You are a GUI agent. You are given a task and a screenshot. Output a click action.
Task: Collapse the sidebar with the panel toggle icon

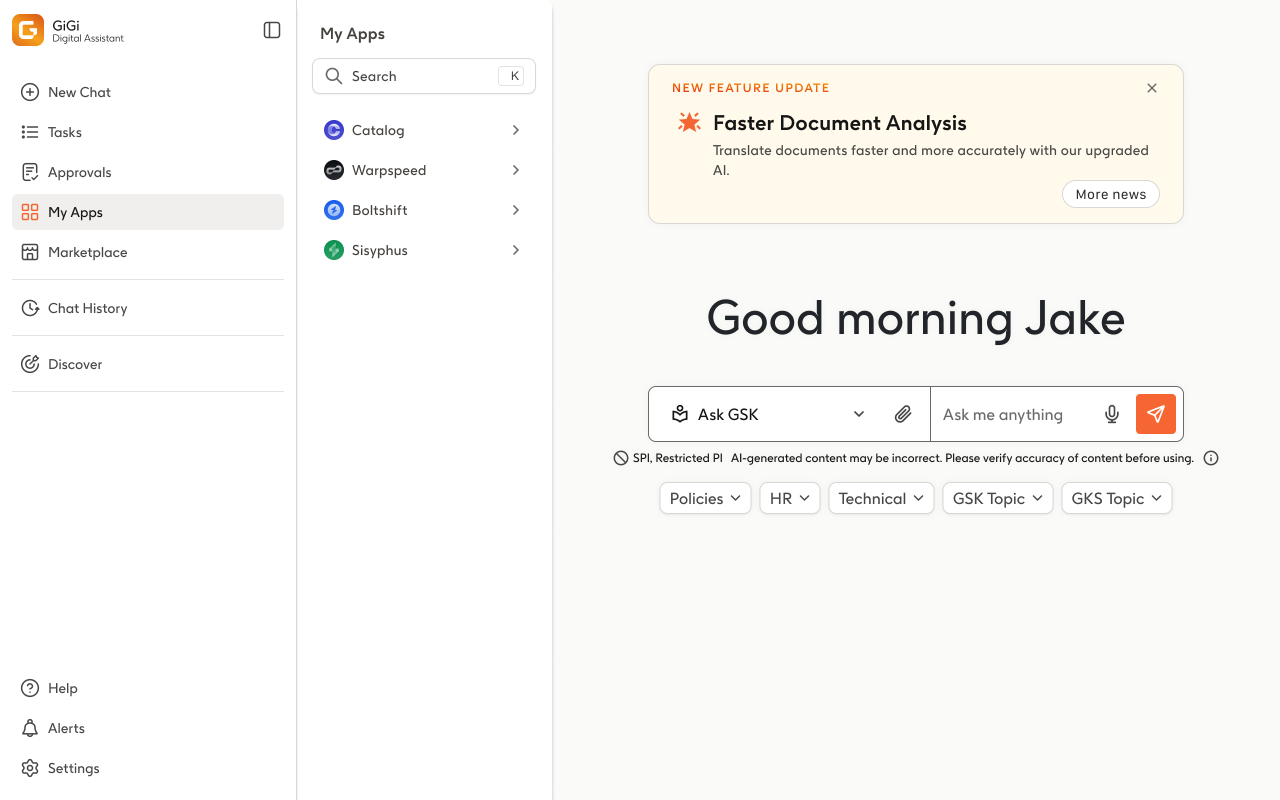click(272, 30)
